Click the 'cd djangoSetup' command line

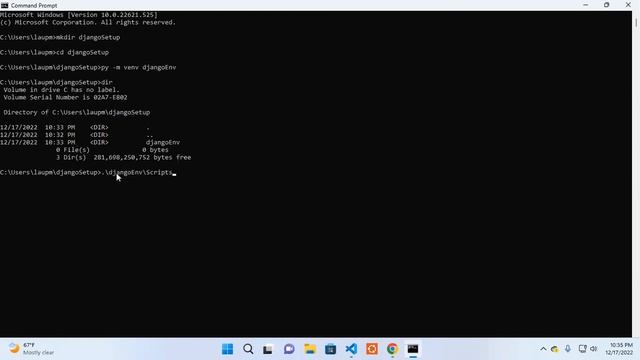(54, 52)
